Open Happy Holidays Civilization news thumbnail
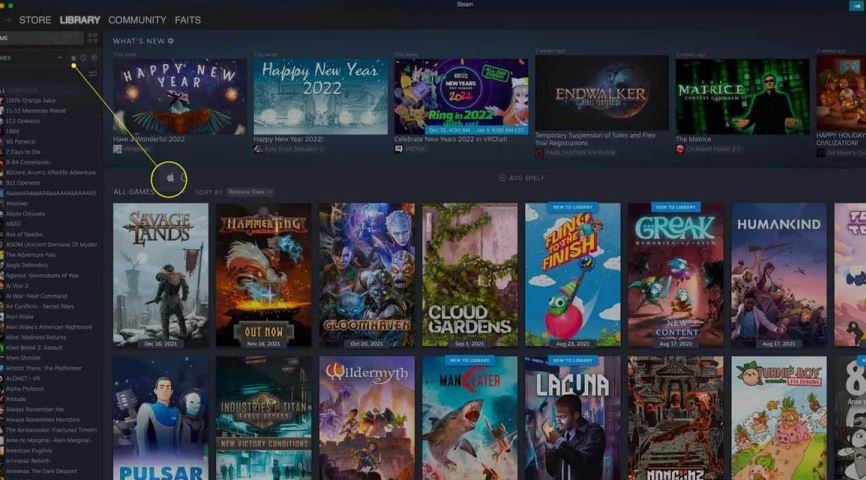This screenshot has width=866, height=480. pos(841,93)
